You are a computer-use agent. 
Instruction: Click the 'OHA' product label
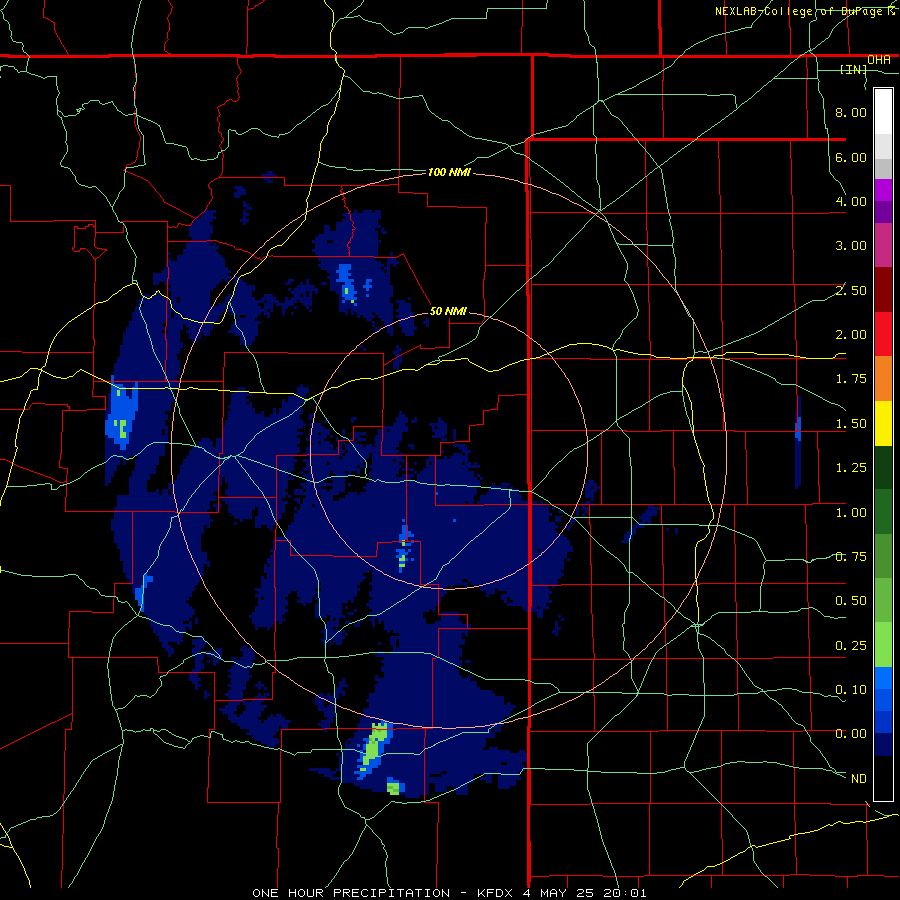click(x=879, y=60)
